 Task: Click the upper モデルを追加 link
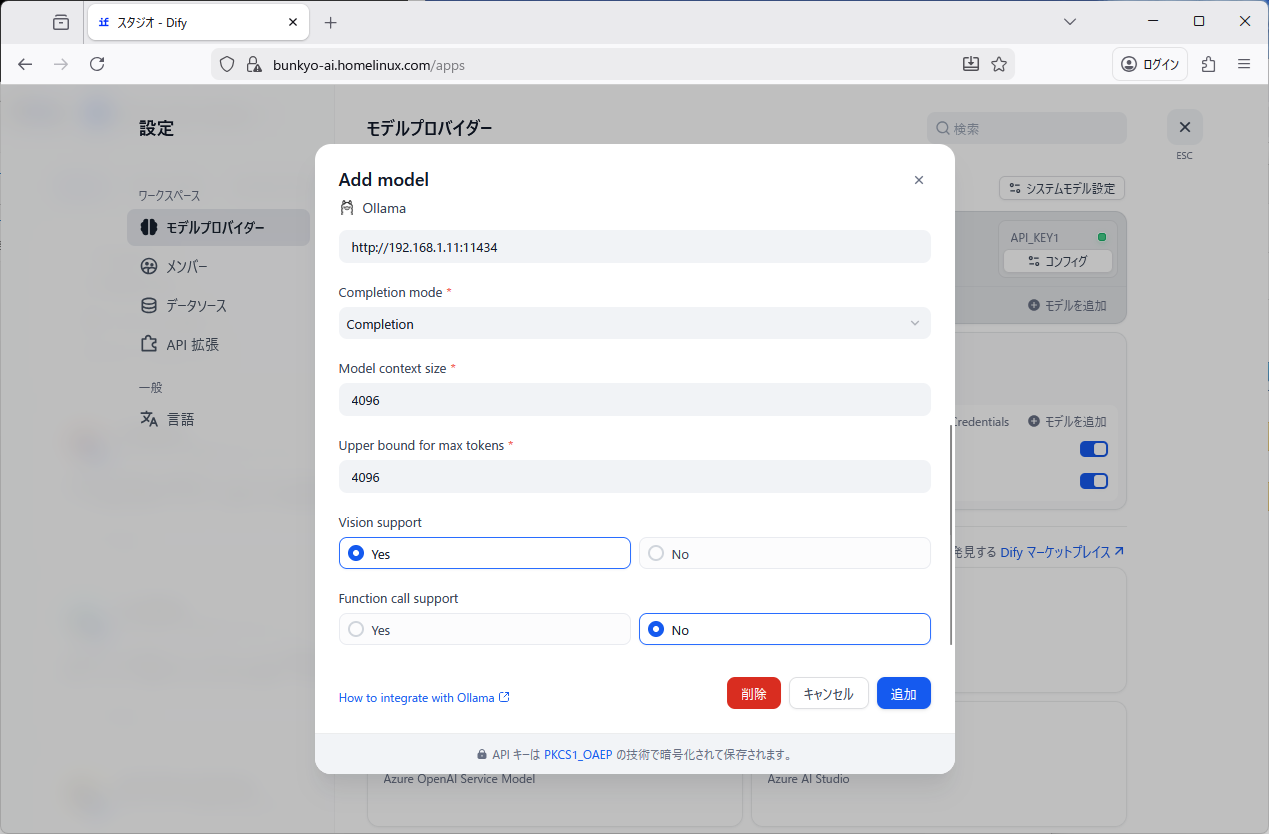(1067, 305)
